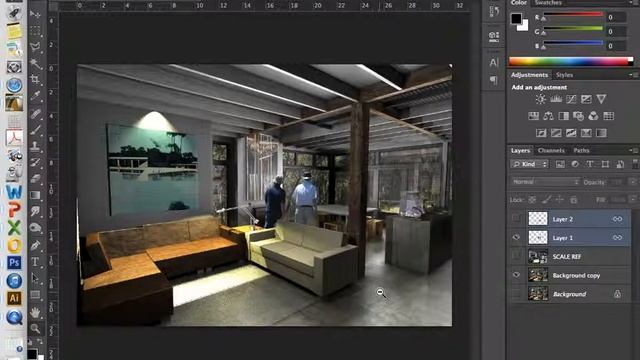Add a Gradient Map adjustment
Image resolution: width=640 pixels, height=360 pixels.
[601, 133]
